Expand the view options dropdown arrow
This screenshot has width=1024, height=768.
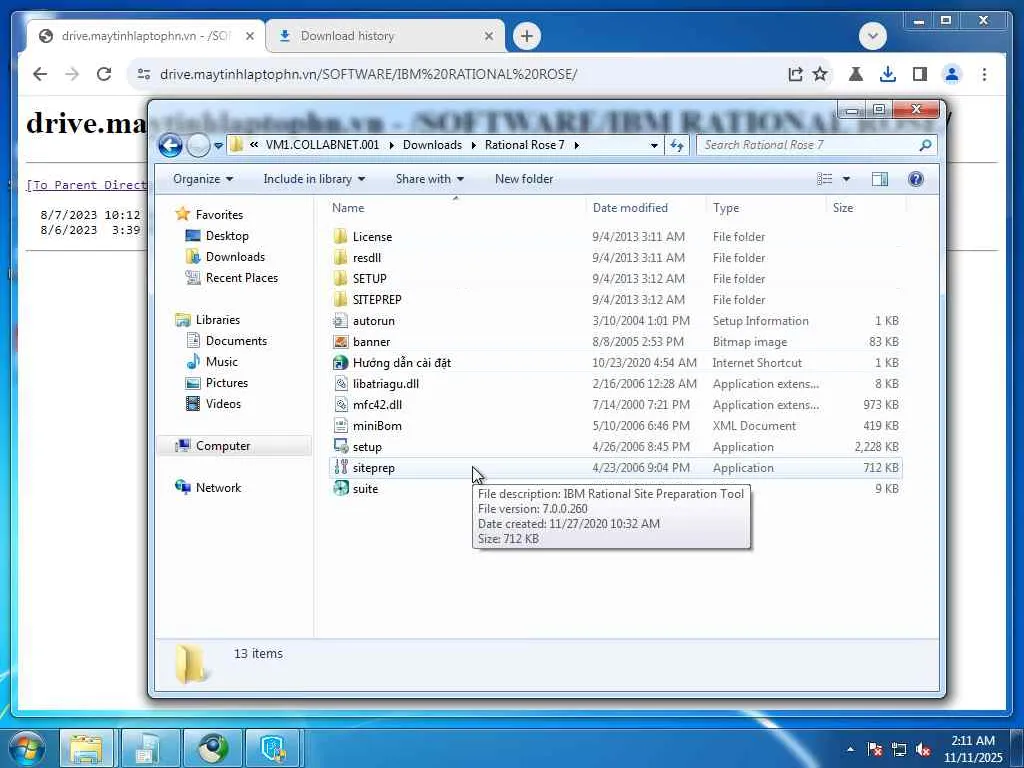tap(846, 179)
